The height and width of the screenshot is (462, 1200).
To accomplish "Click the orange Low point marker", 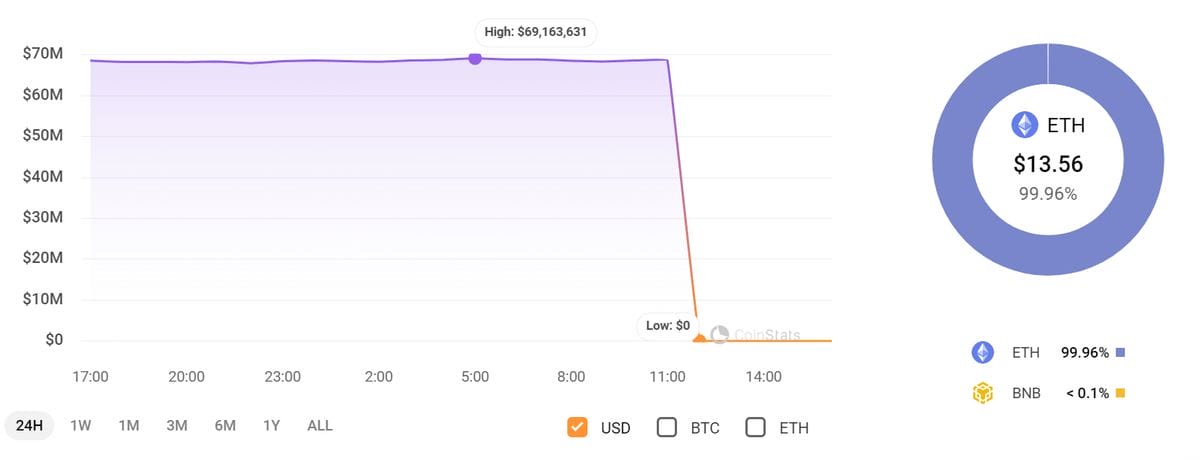I will click(x=699, y=339).
